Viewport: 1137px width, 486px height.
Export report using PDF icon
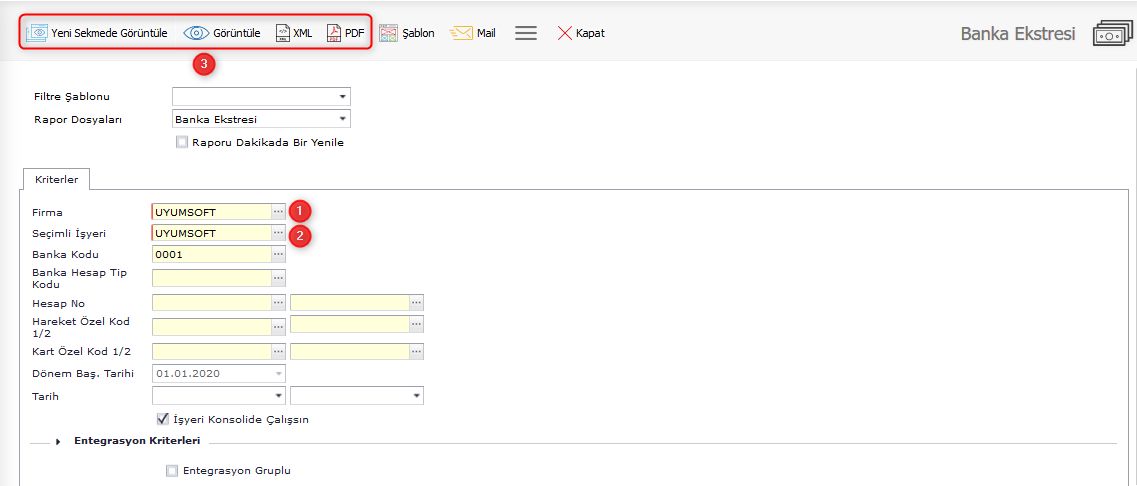coord(335,33)
